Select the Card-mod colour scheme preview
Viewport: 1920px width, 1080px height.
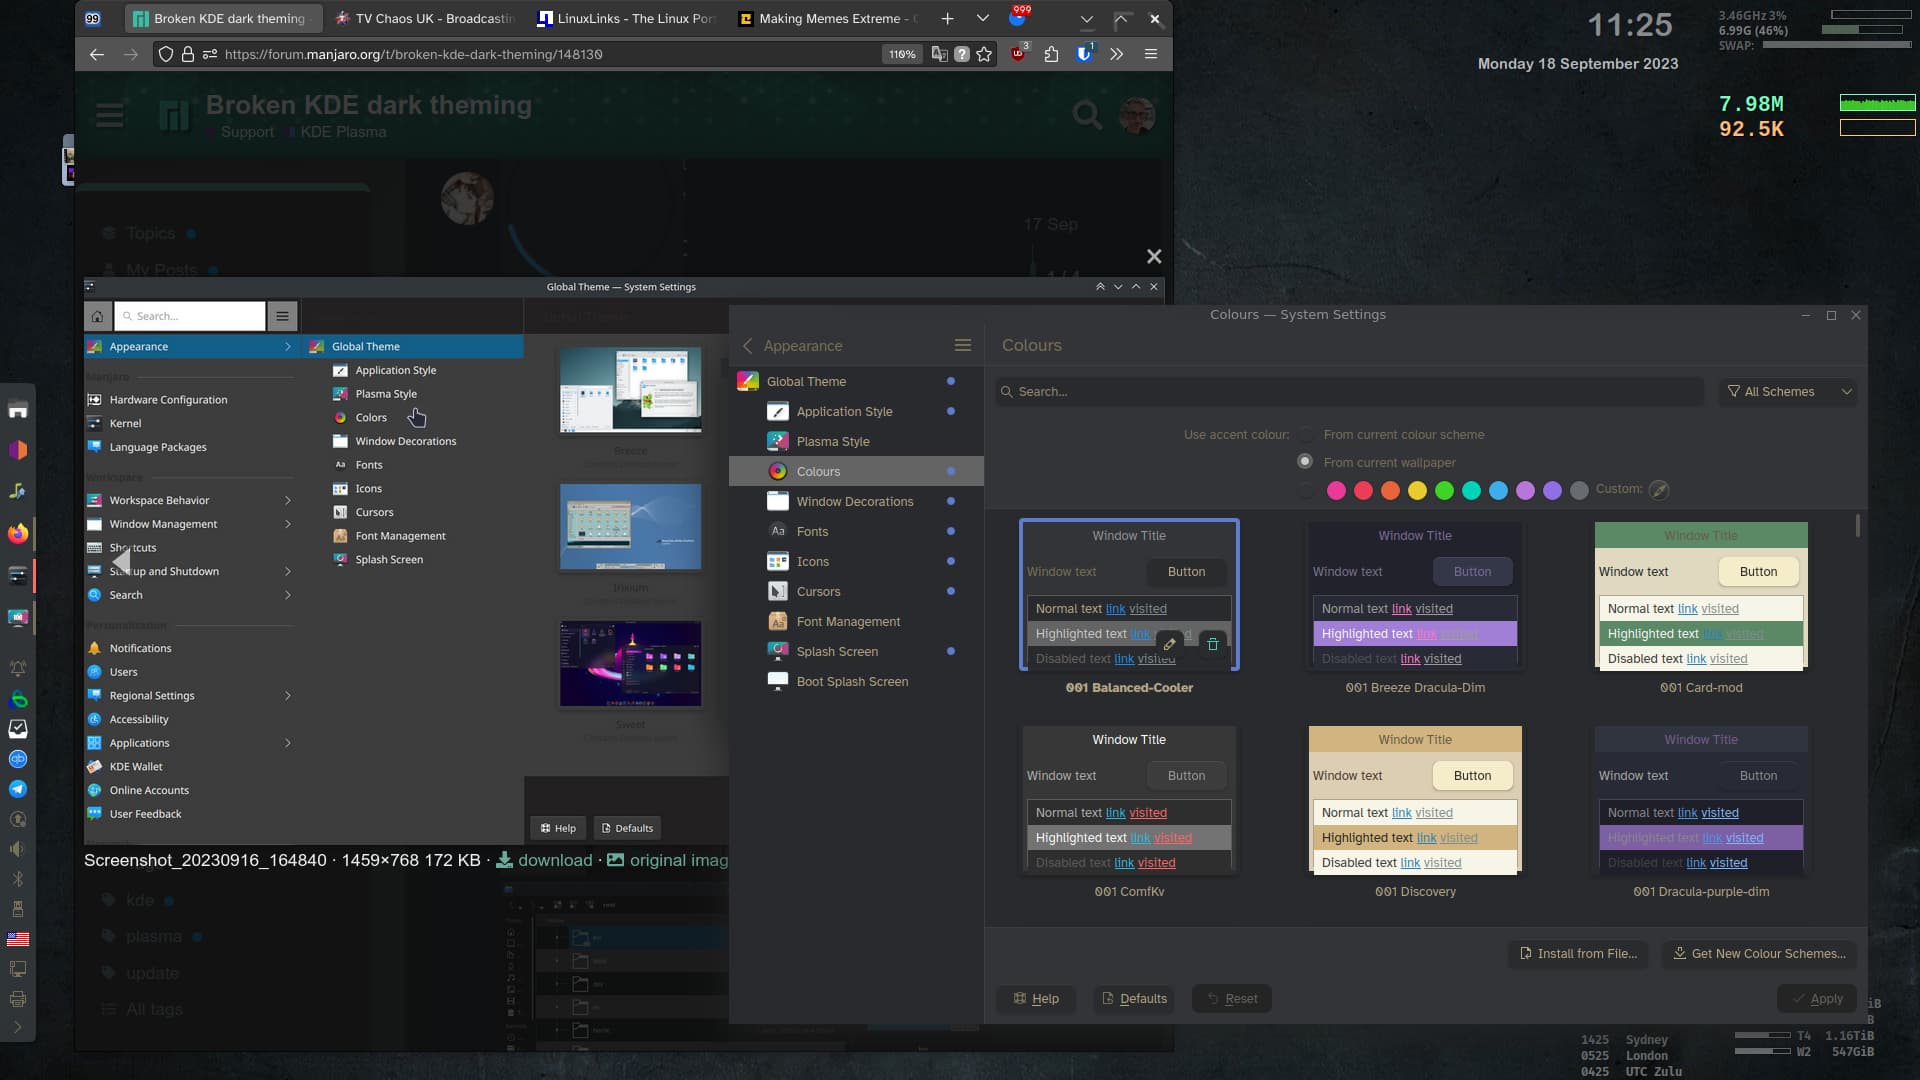tap(1701, 596)
